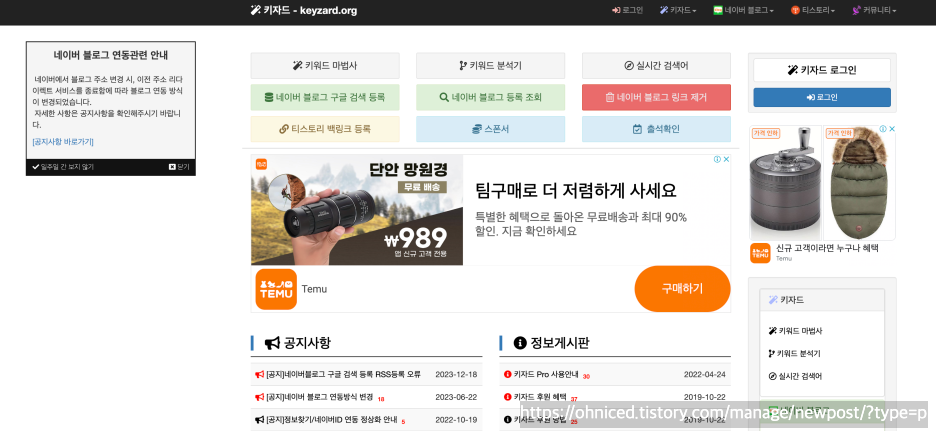The width and height of the screenshot is (936, 431).
Task: Click the monocular product image in banner ad
Action: click(357, 210)
